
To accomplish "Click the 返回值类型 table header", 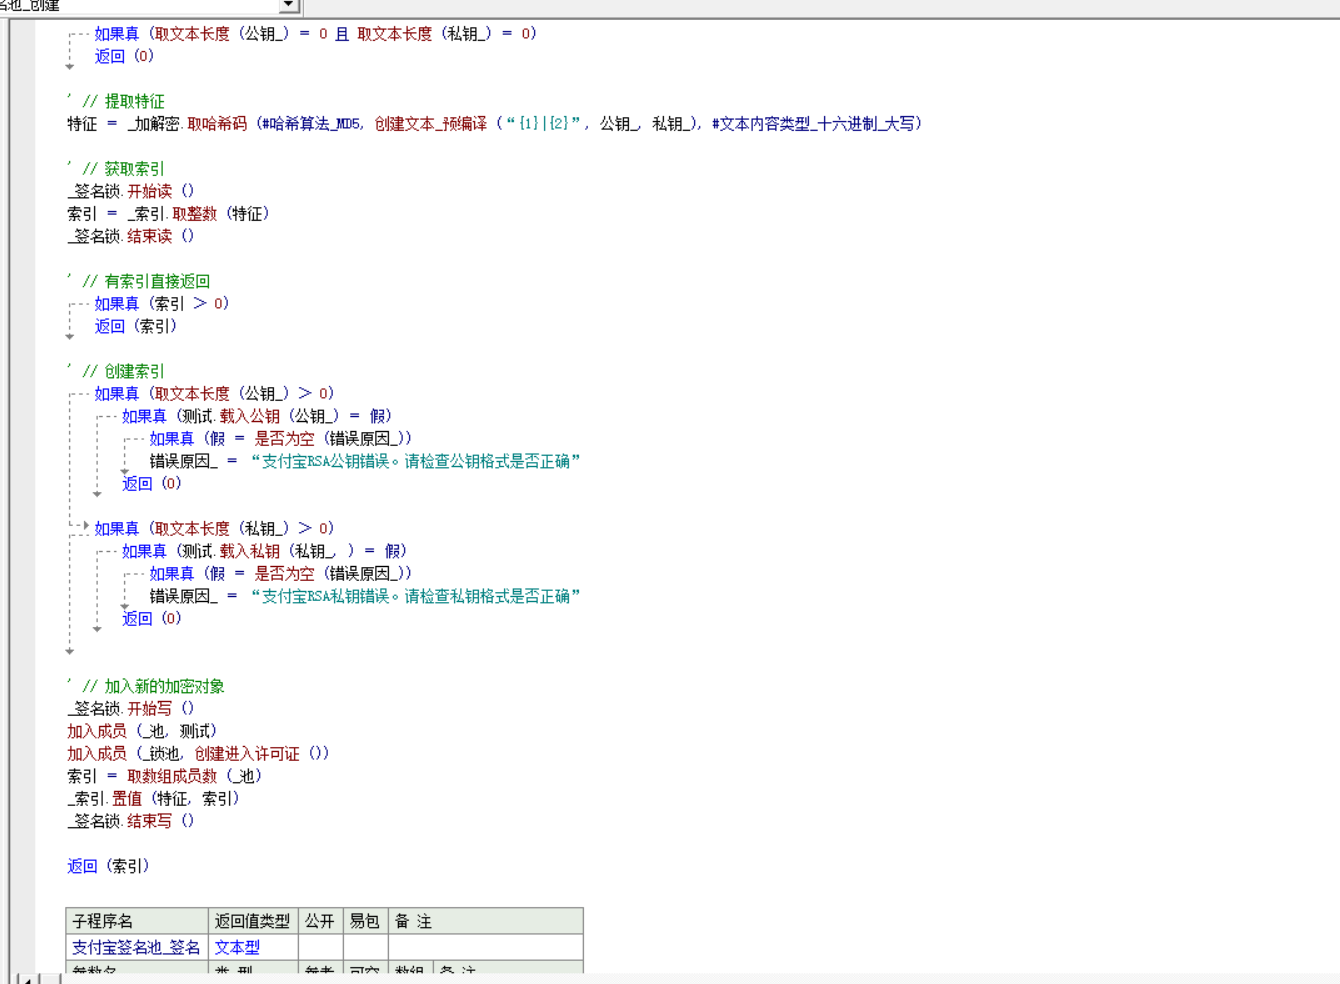I will coord(253,921).
